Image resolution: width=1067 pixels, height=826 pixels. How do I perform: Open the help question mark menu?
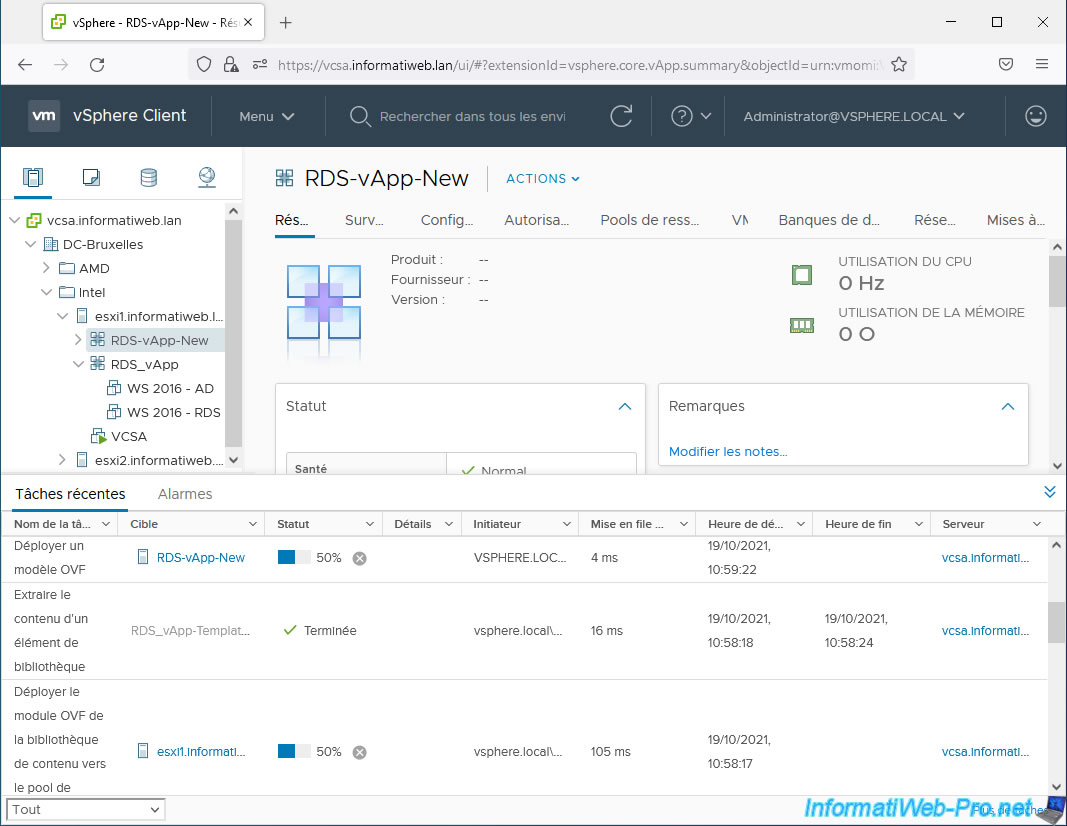691,116
